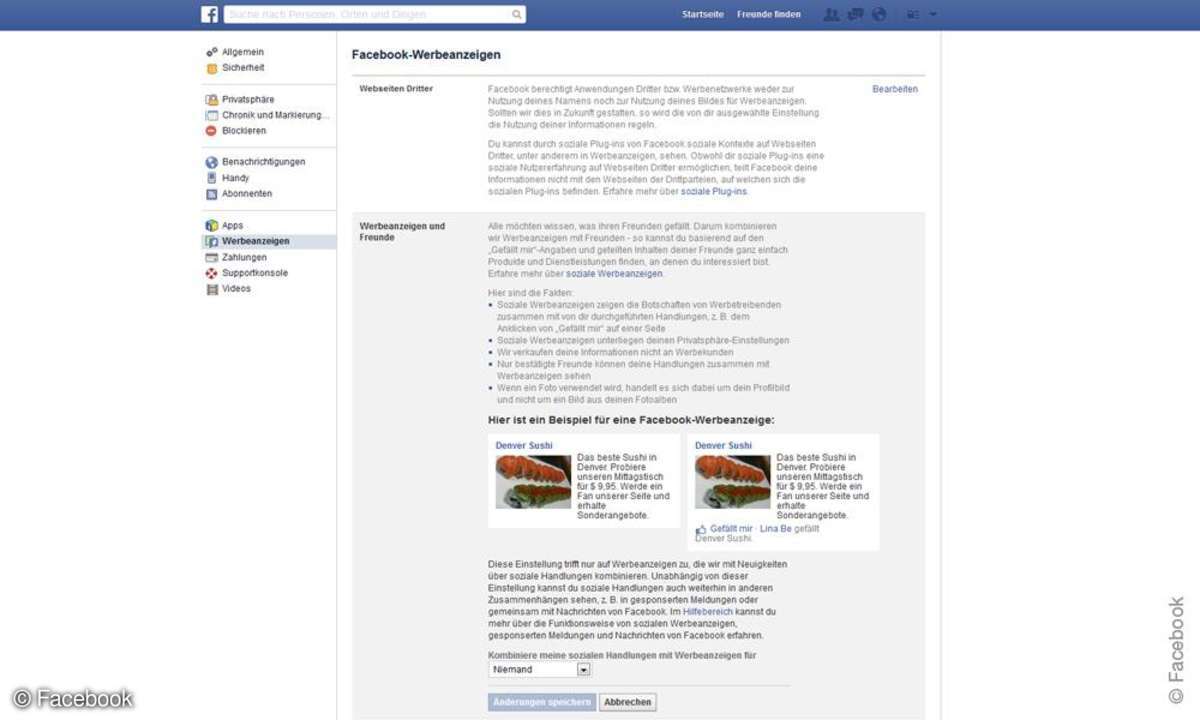Open Privatsphäre settings
The width and height of the screenshot is (1200, 720).
tap(248, 100)
